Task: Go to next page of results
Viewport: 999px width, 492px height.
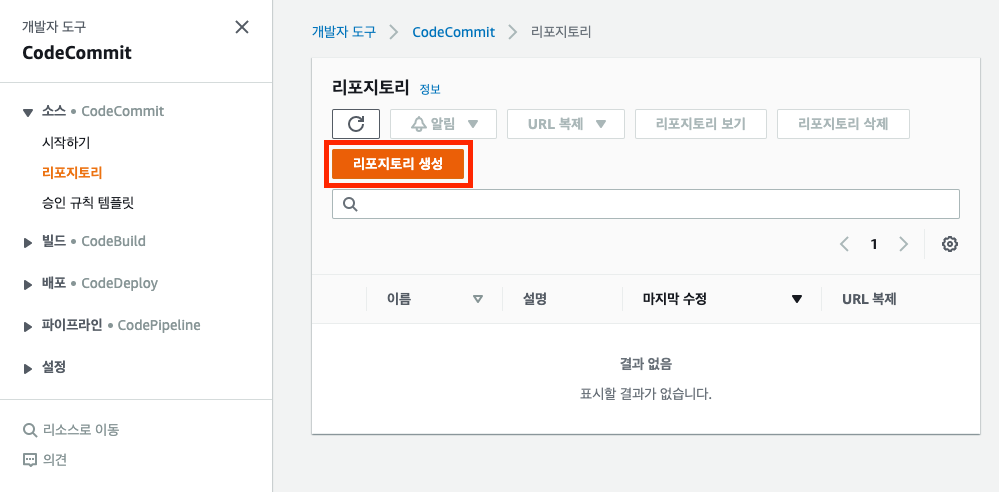Action: click(x=903, y=244)
